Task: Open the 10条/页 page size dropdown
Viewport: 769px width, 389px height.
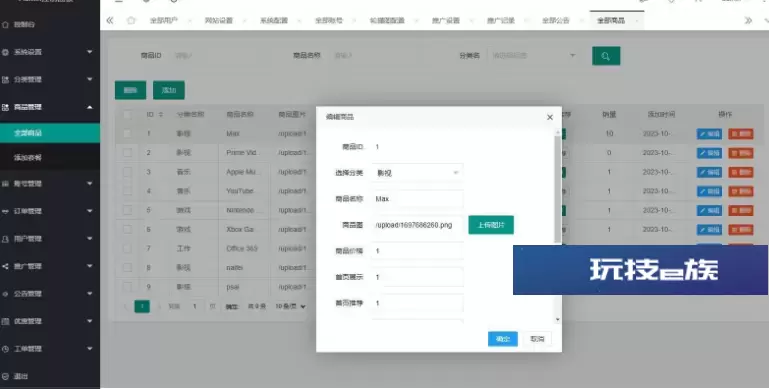Action: (290, 307)
